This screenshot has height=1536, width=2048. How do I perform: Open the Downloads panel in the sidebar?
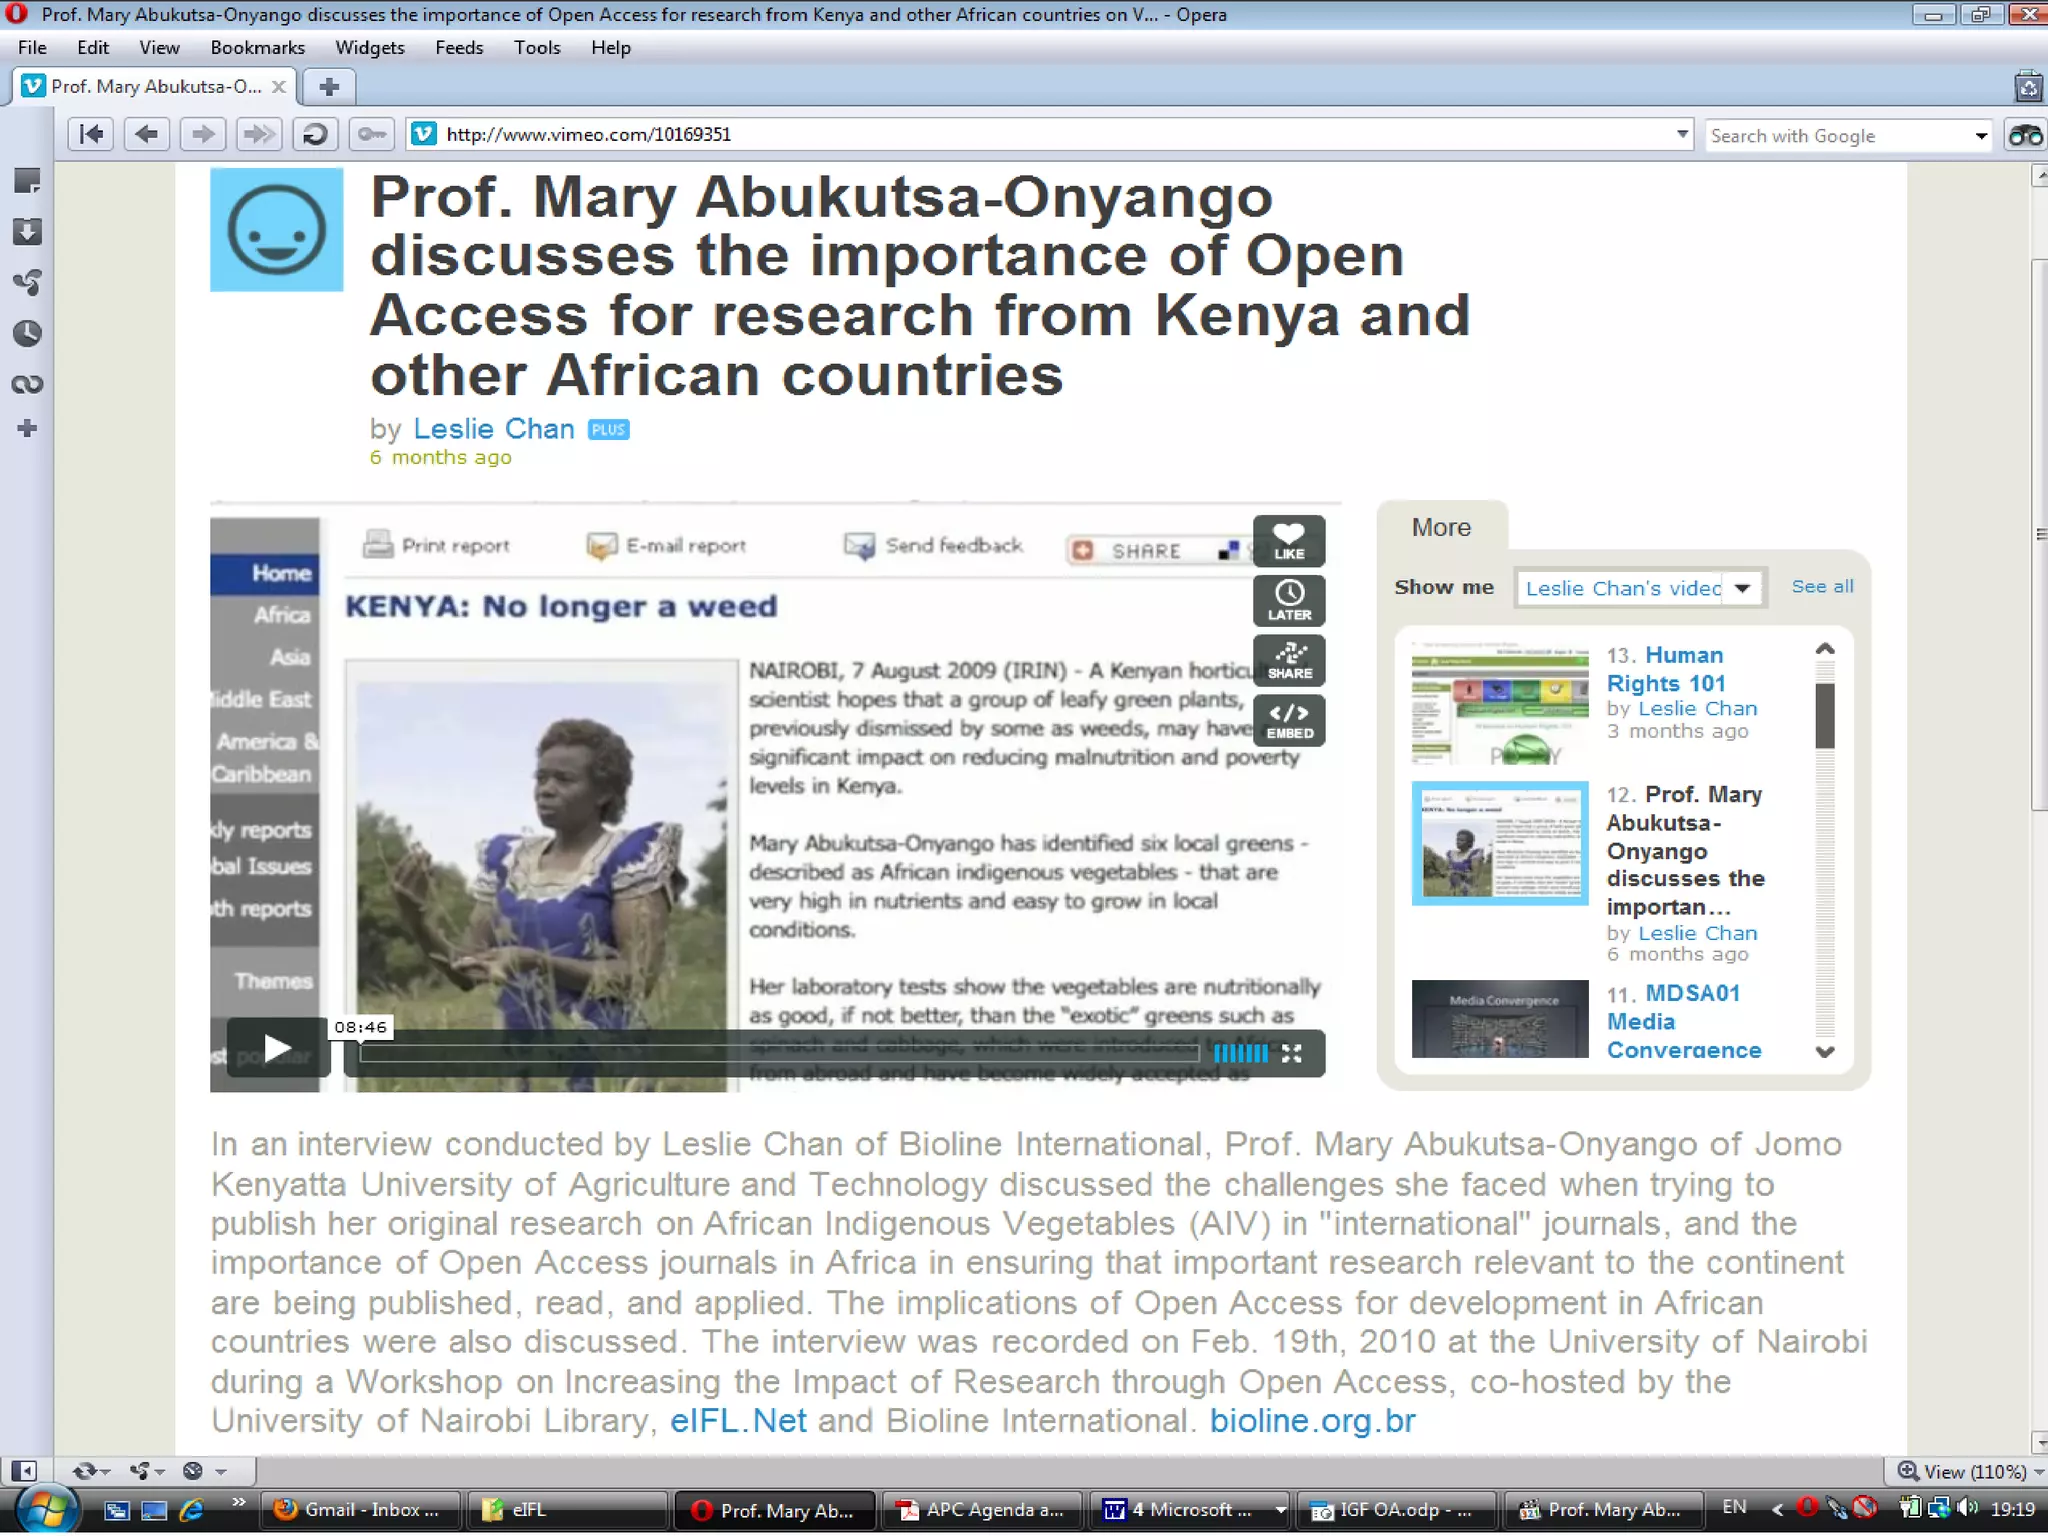click(27, 232)
